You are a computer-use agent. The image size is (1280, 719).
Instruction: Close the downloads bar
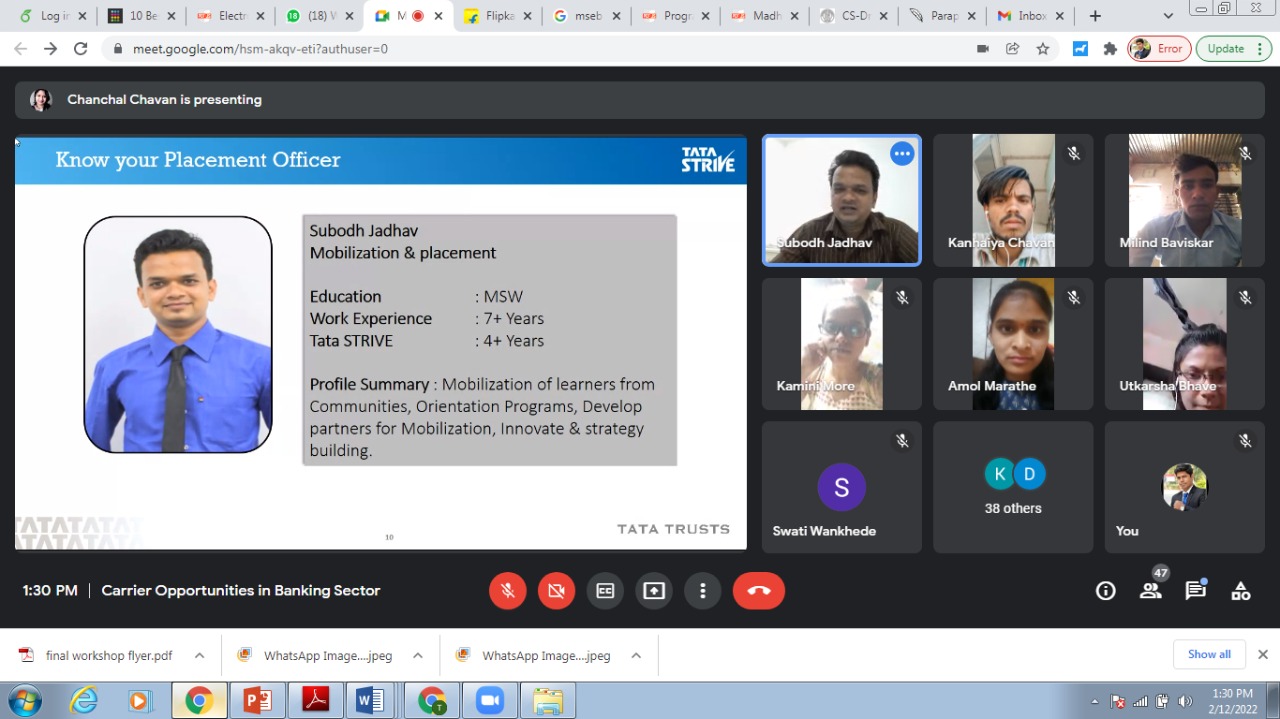click(1263, 655)
